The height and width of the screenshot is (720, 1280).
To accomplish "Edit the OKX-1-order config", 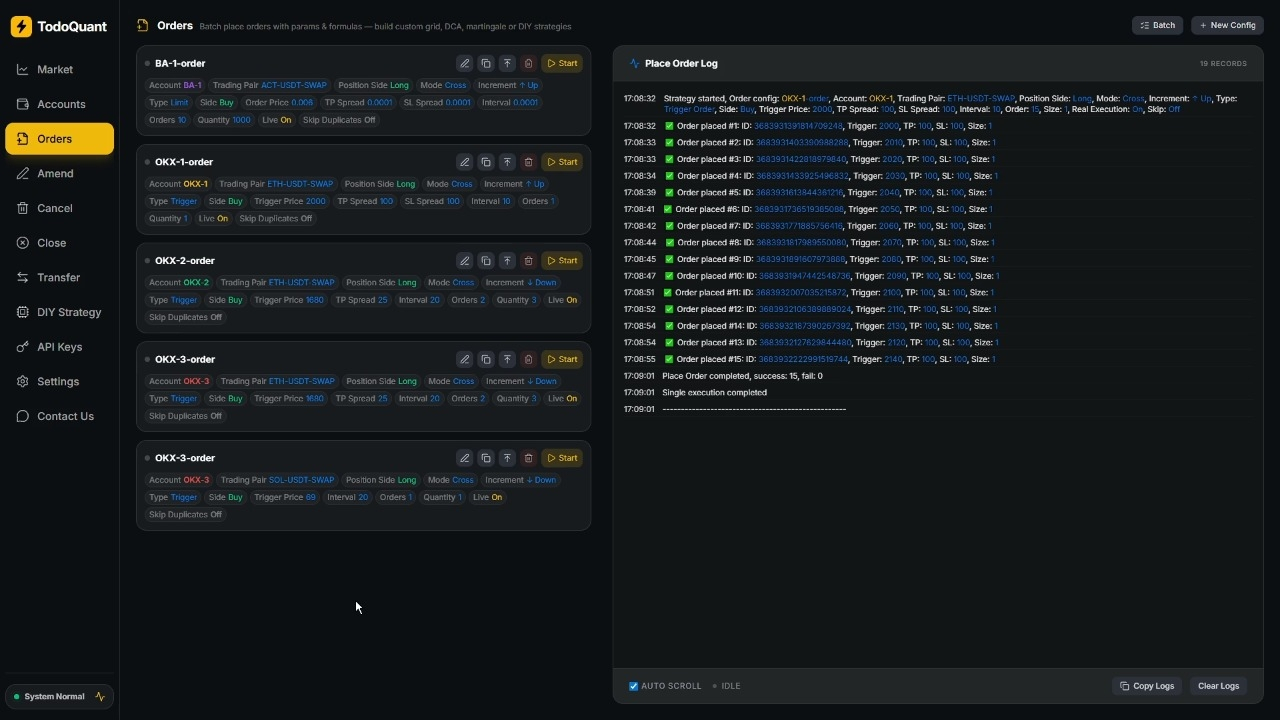I will tap(464, 162).
